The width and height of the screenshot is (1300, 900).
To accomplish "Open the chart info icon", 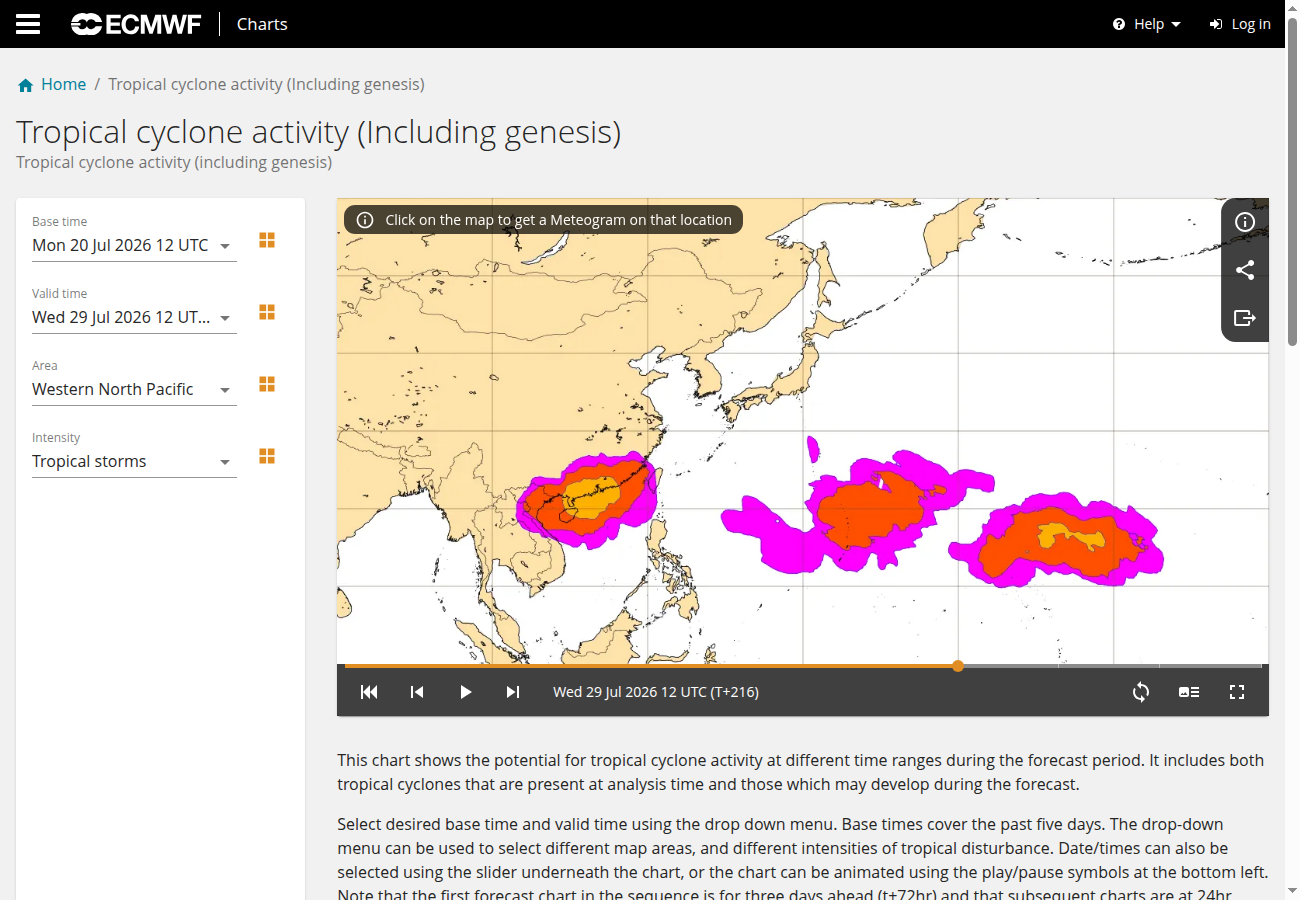I will point(1245,222).
